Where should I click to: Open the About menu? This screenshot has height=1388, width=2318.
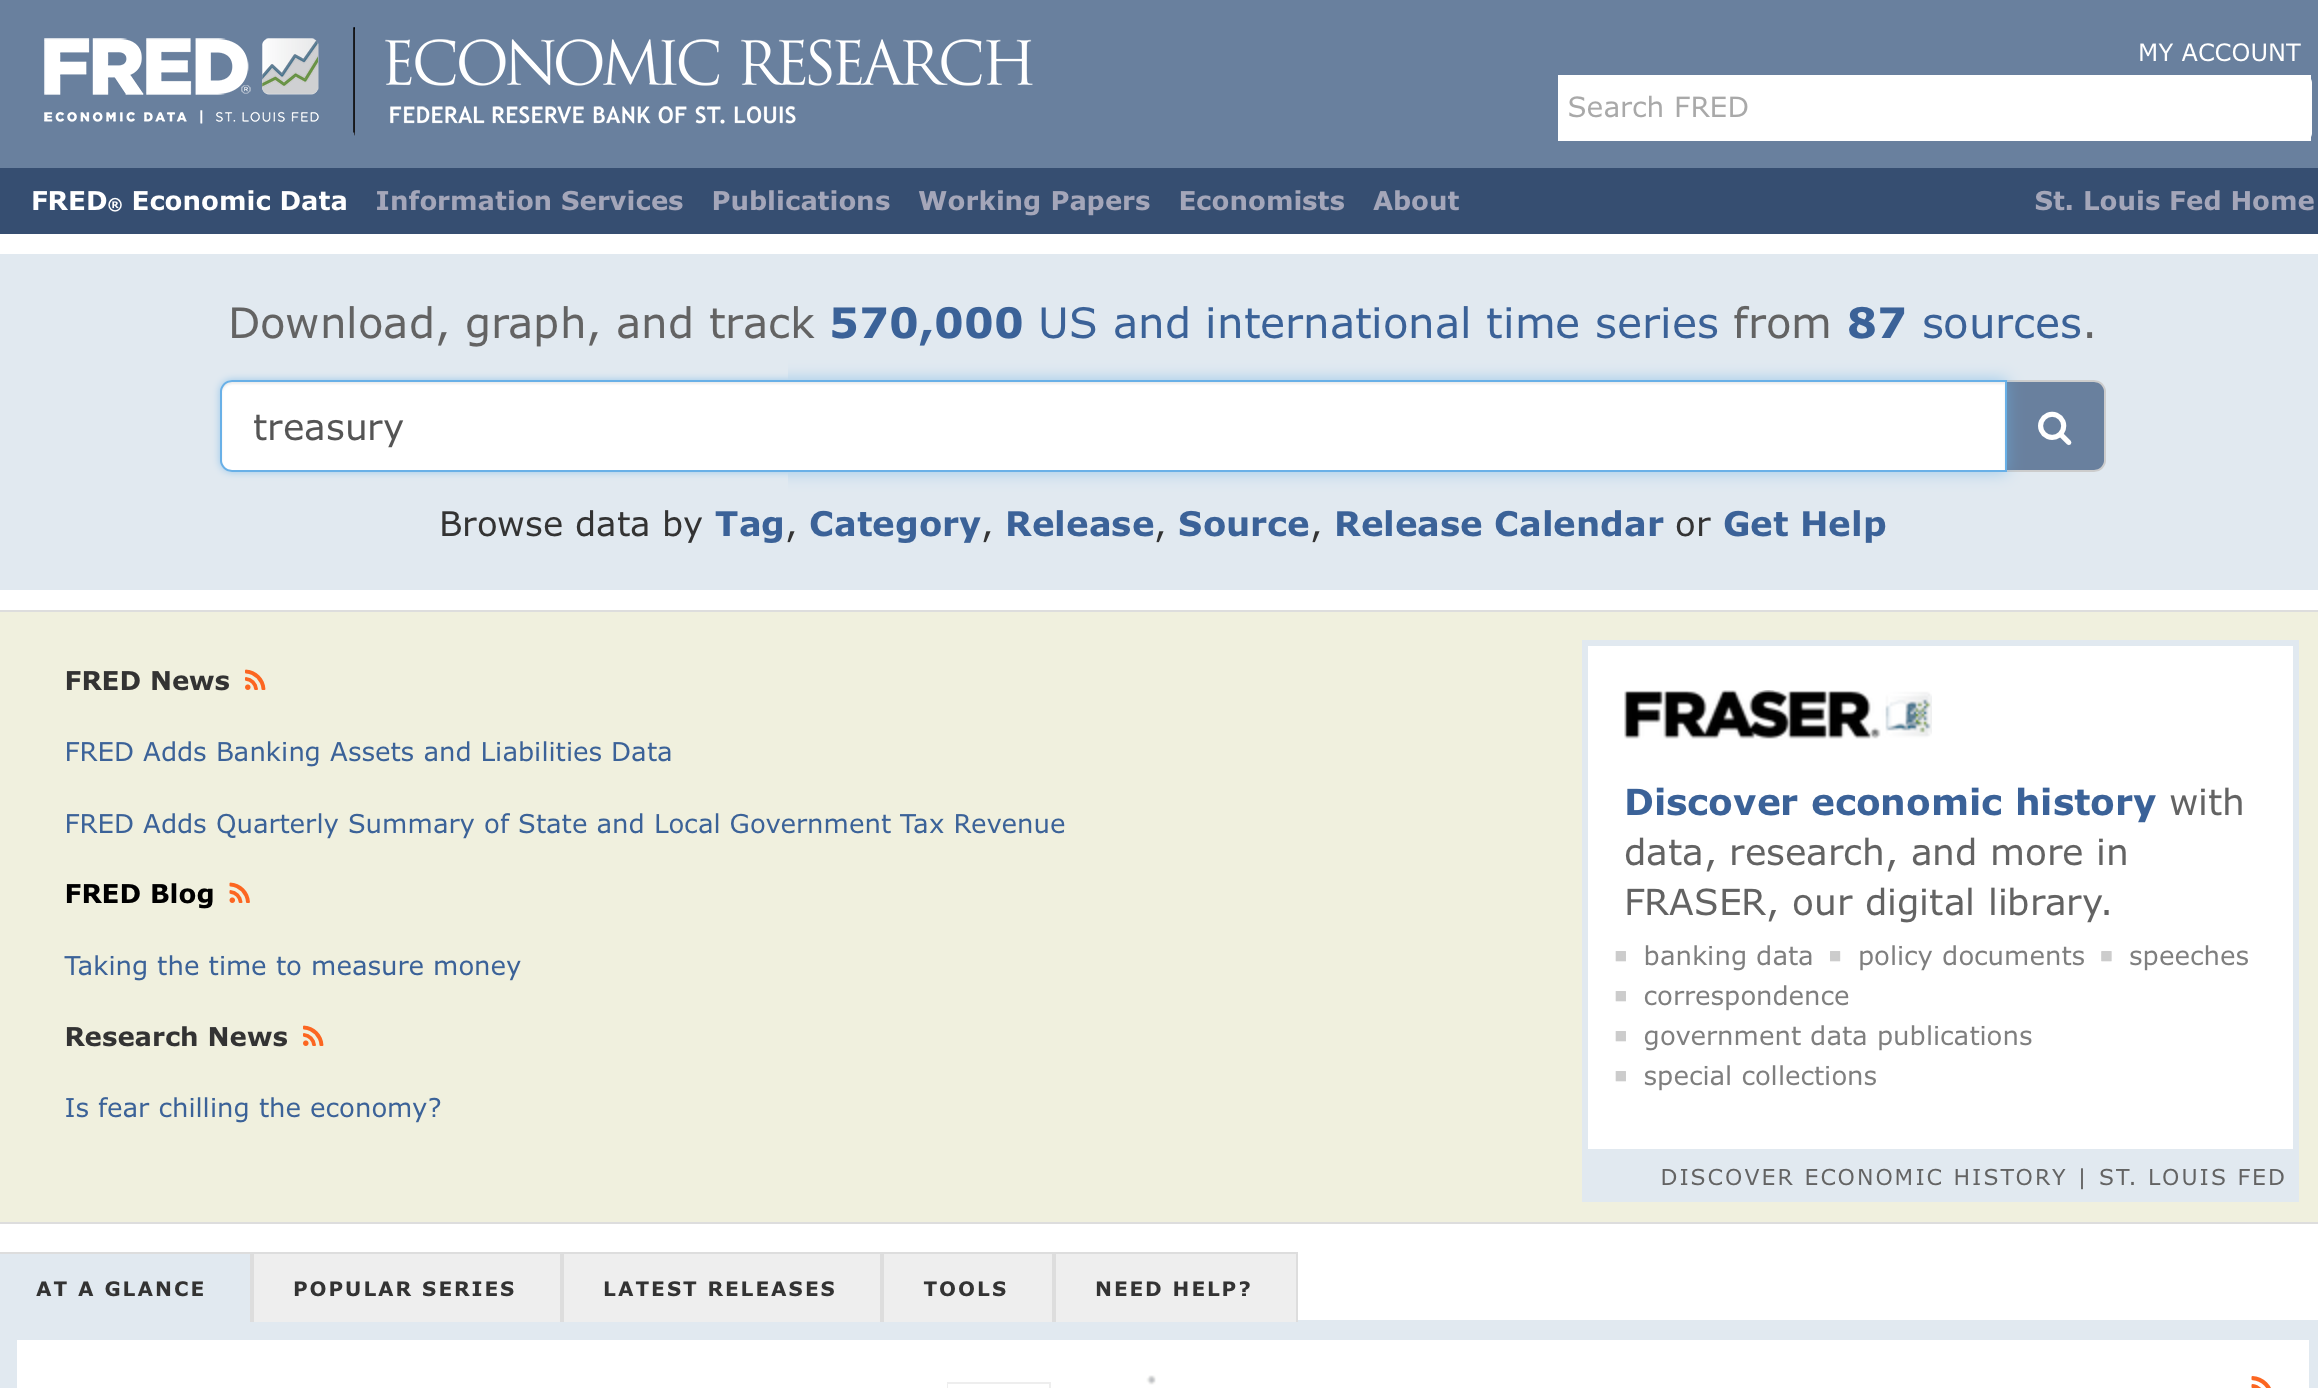pos(1416,201)
